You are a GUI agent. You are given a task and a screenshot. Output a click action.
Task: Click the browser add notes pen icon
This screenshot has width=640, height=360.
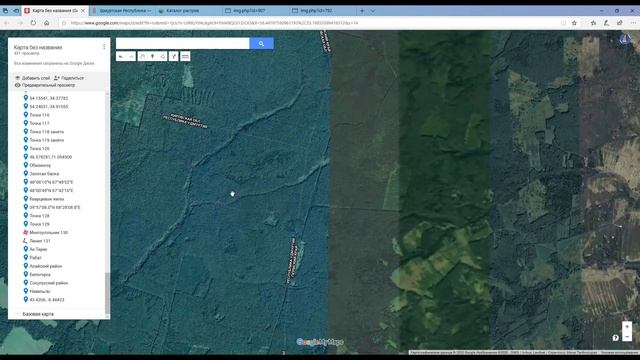607,23
